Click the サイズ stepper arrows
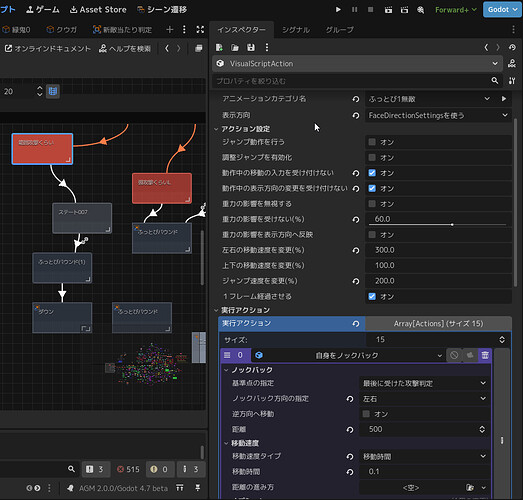Viewport: 523px width, 500px height. [502, 340]
